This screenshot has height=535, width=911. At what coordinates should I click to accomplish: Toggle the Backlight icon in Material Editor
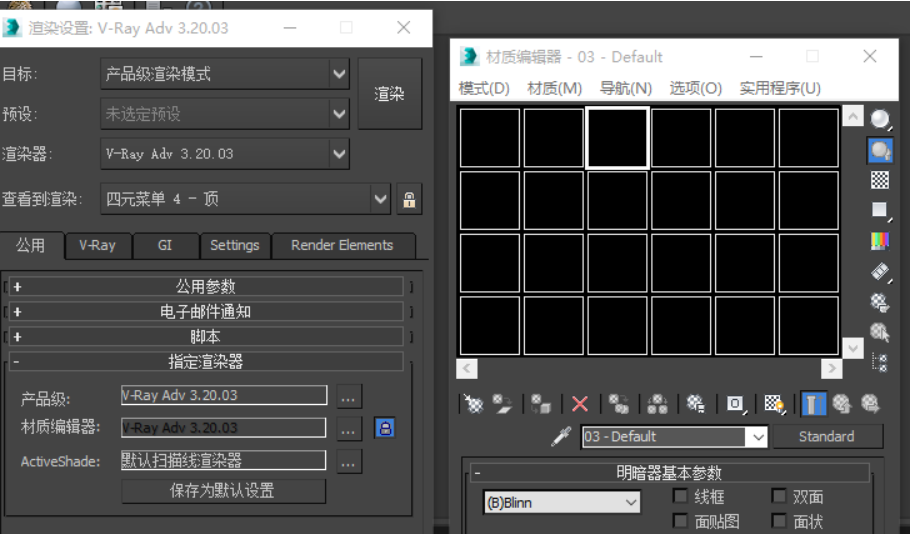(880, 150)
